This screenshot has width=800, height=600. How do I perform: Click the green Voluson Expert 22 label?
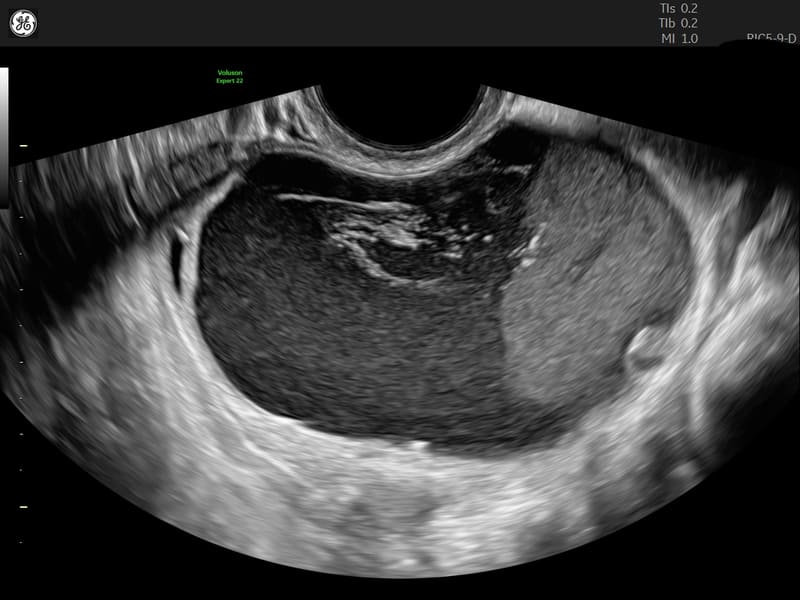(230, 77)
